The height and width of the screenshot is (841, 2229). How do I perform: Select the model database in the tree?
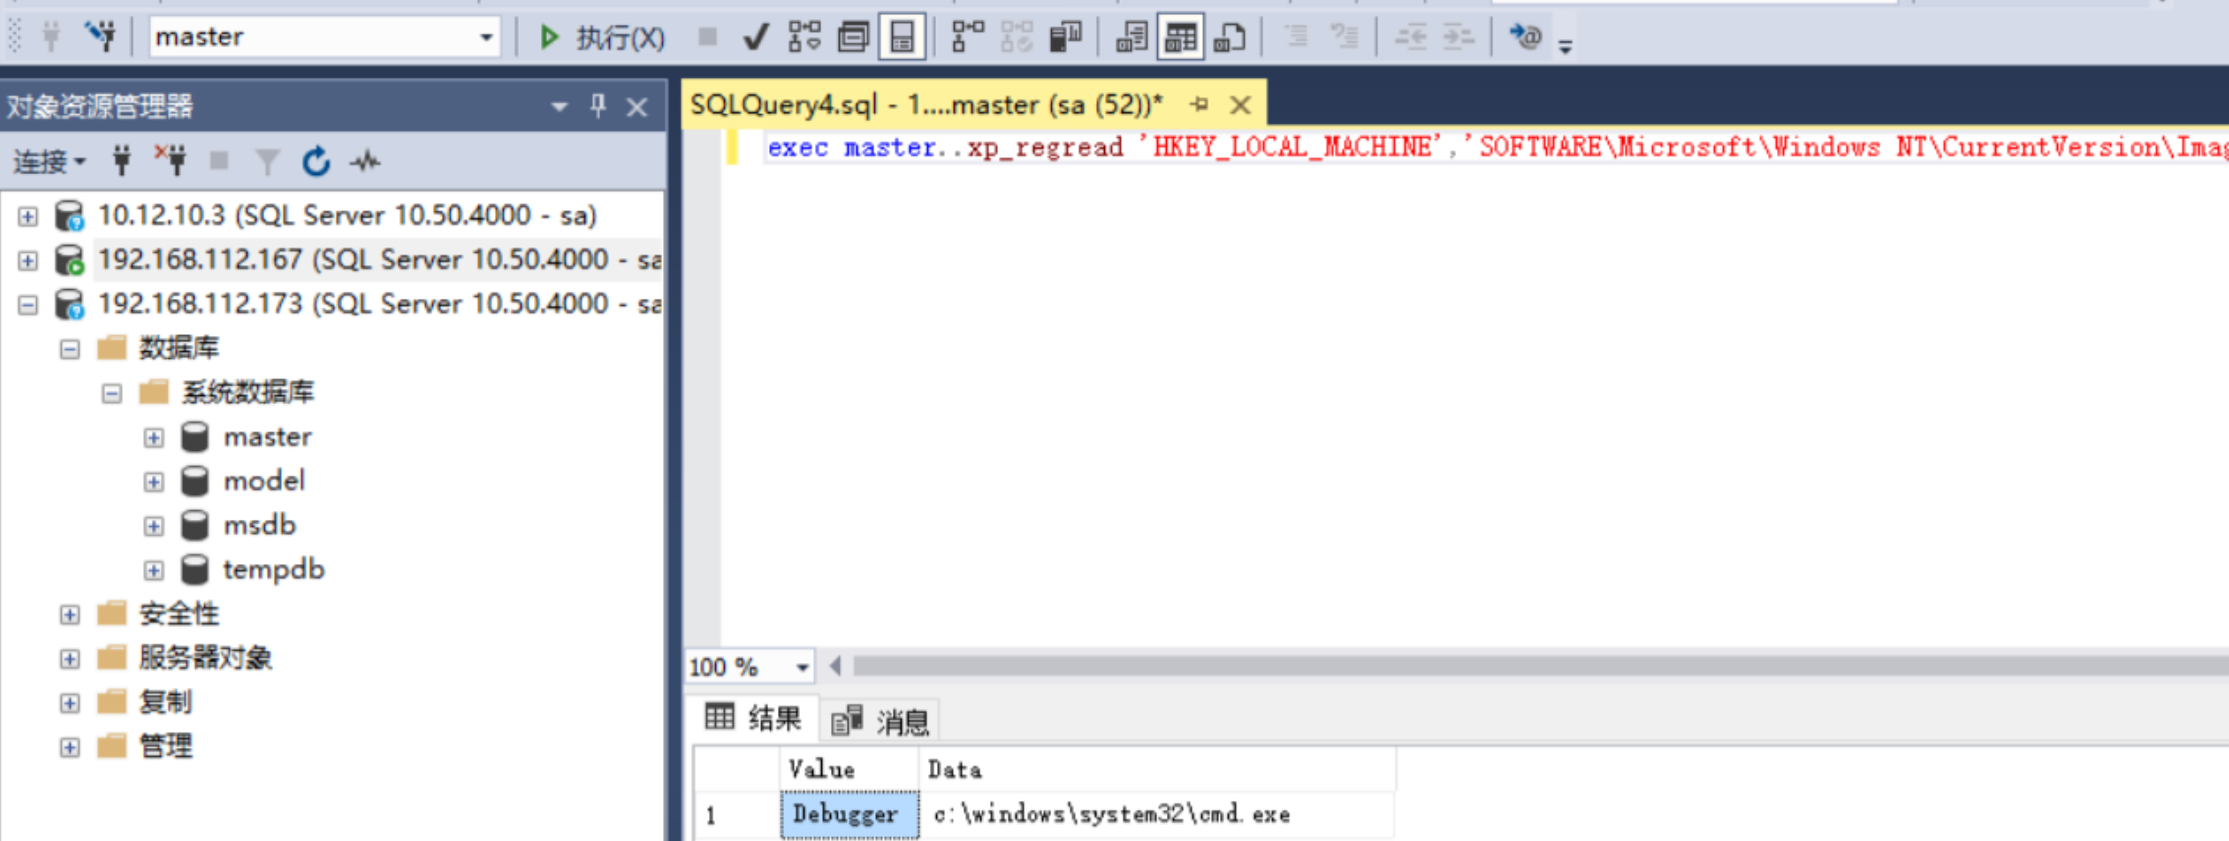tap(264, 481)
